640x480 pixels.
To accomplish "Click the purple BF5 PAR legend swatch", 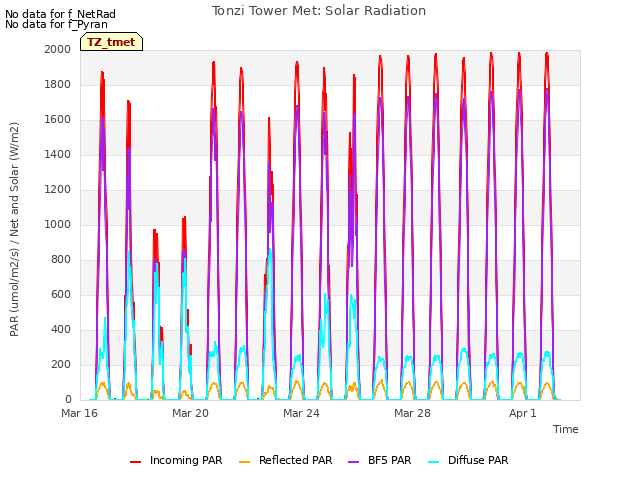I will [x=353, y=462].
